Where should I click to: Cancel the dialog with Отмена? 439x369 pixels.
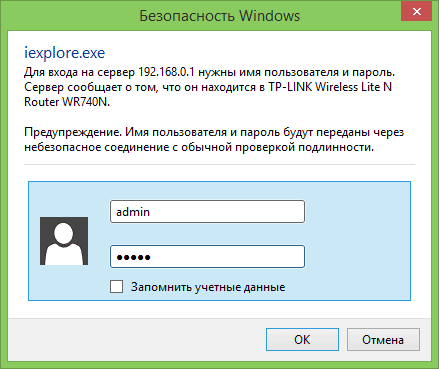click(x=383, y=339)
